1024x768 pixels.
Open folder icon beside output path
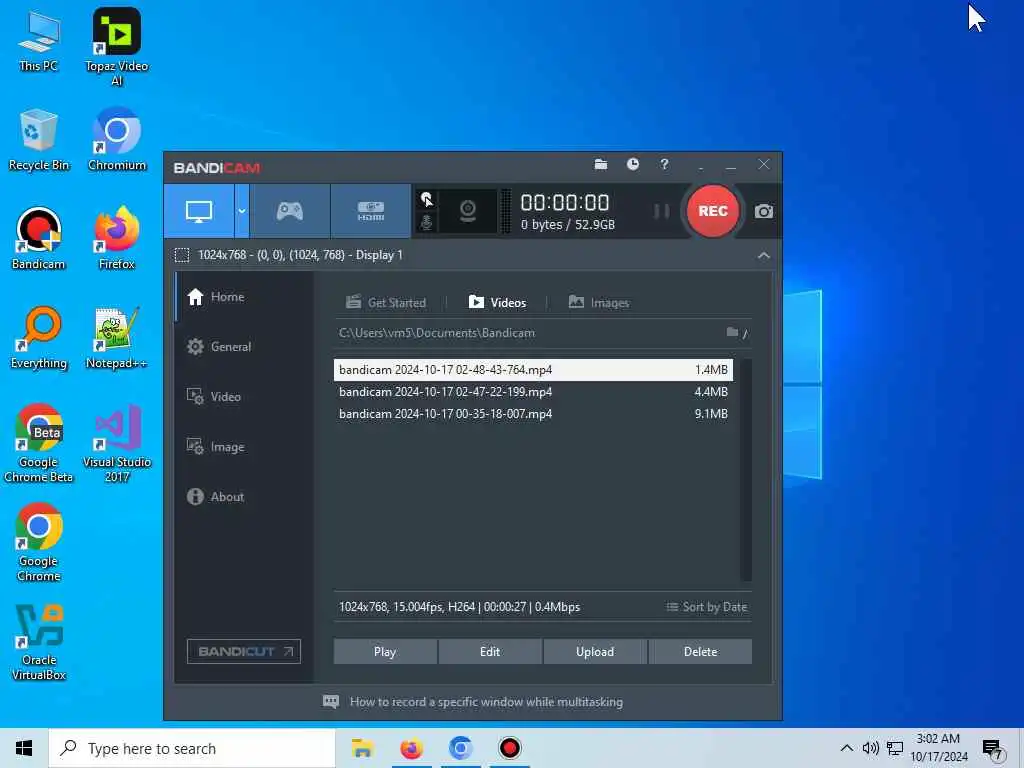(x=732, y=332)
